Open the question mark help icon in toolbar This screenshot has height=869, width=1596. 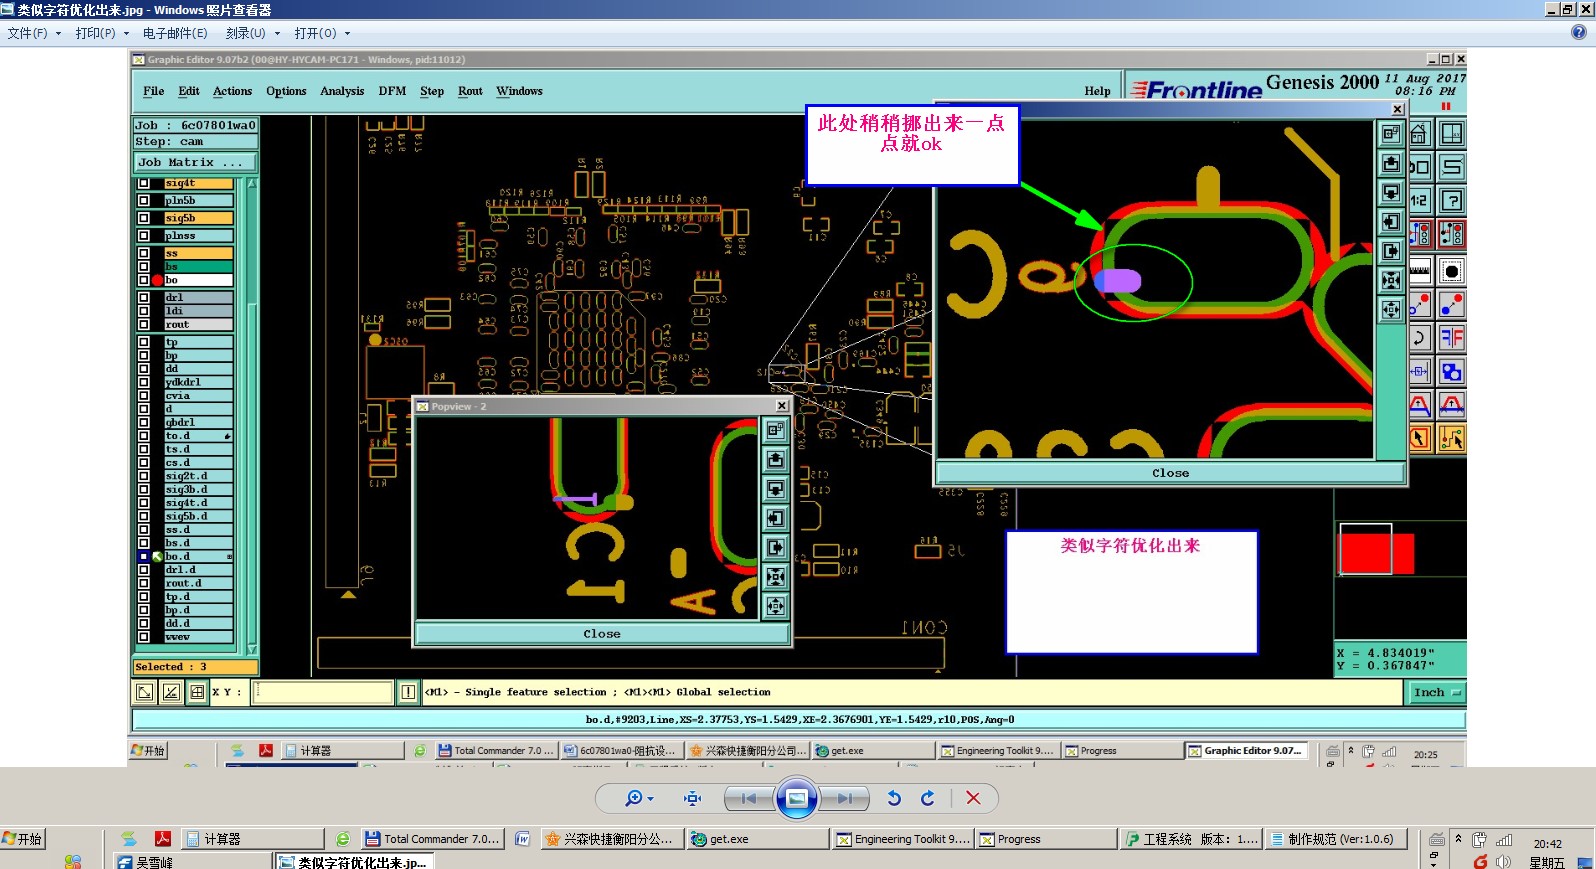coord(1452,201)
